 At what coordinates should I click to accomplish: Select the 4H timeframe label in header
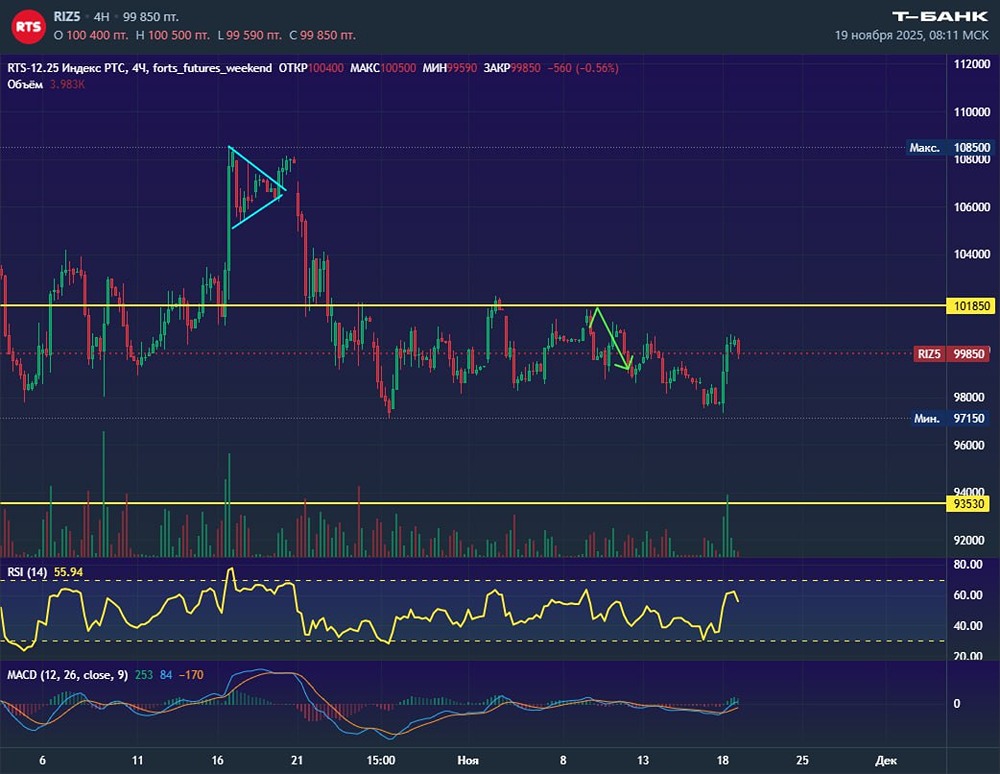pos(101,17)
